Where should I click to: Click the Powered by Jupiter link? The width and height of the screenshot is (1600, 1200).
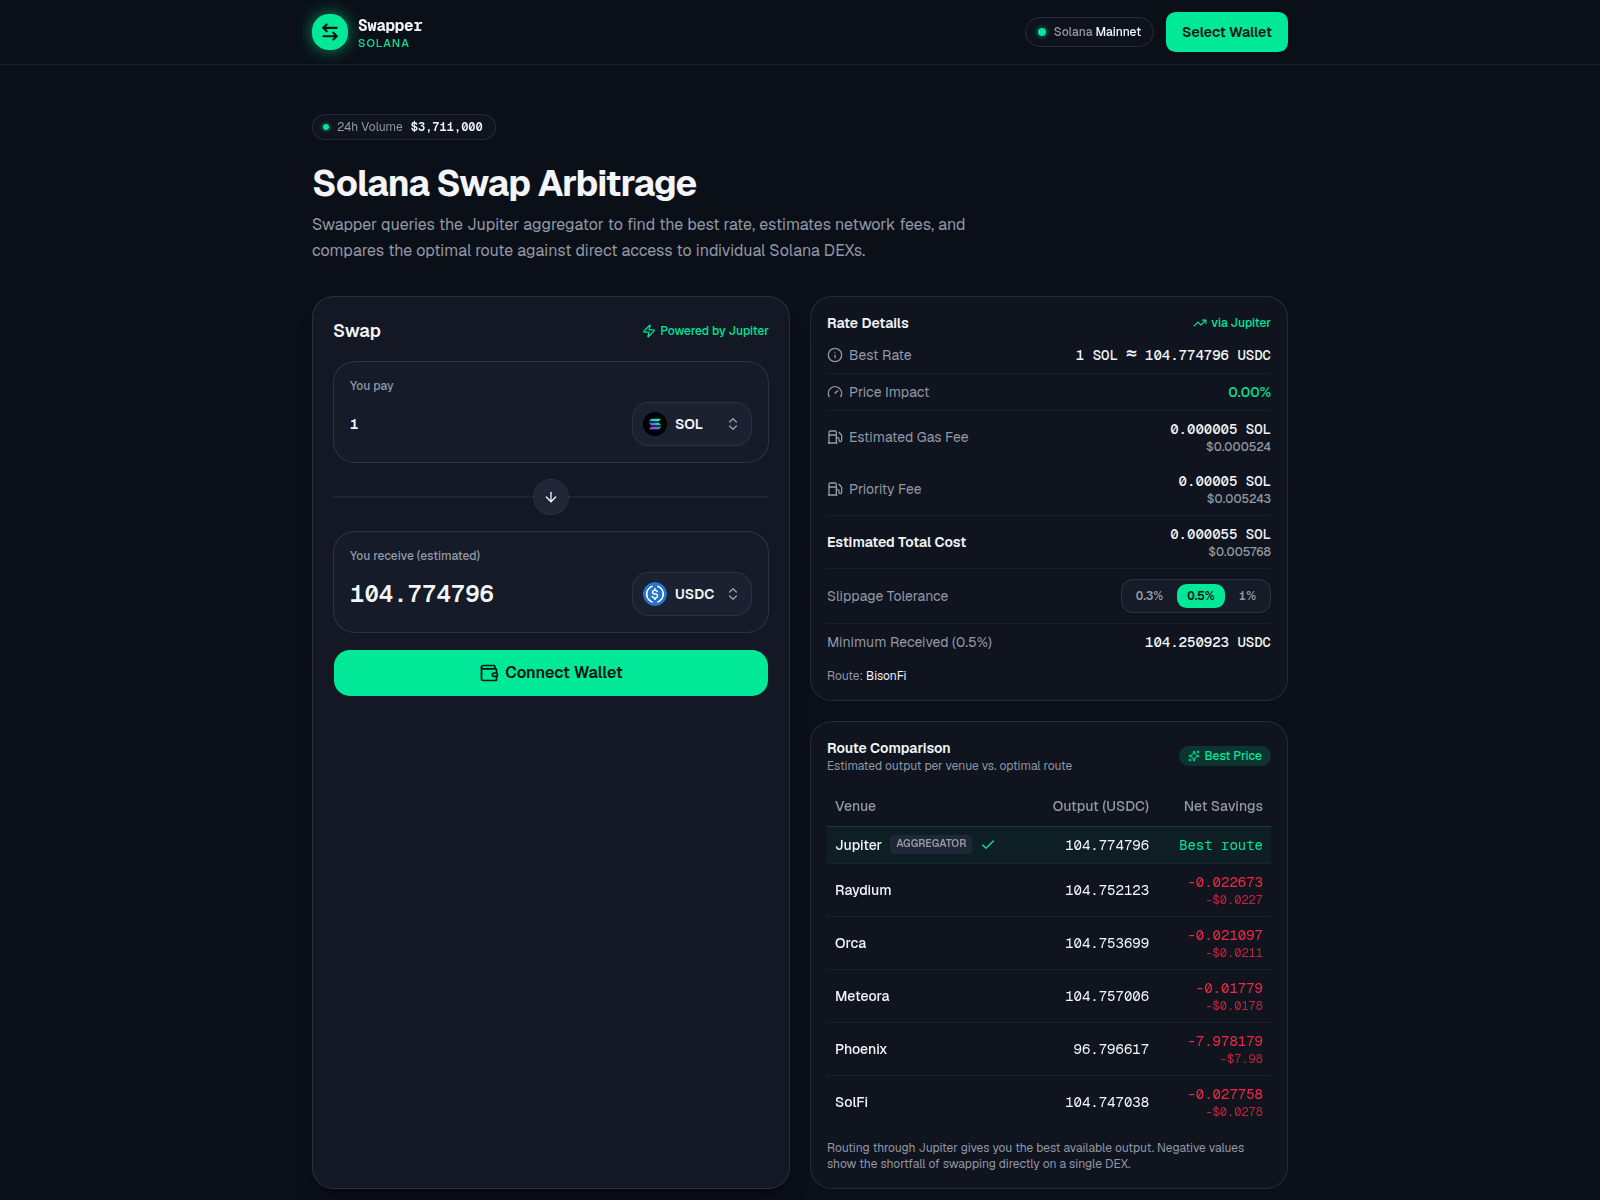(x=705, y=331)
